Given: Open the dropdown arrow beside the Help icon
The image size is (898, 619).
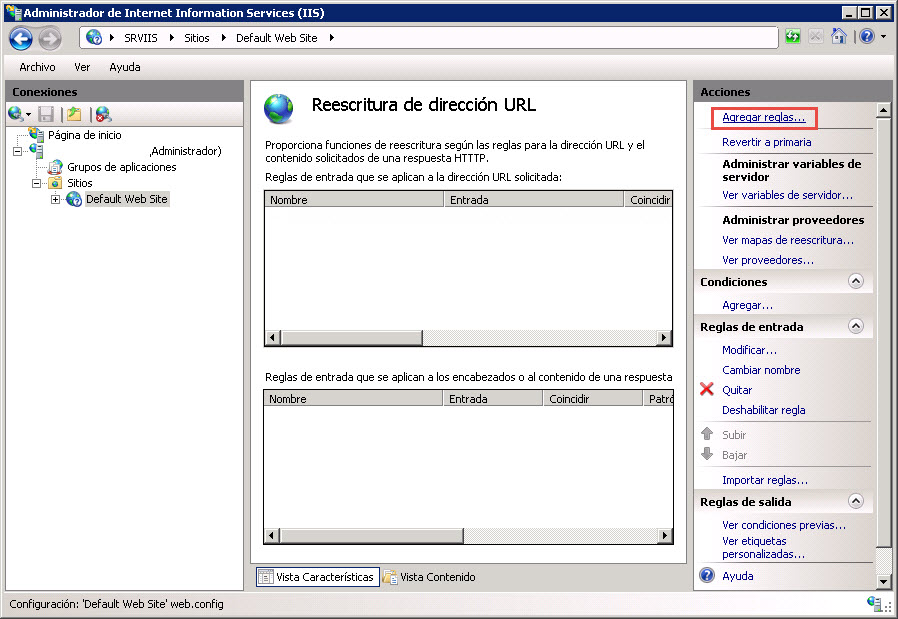Looking at the screenshot, I should (x=884, y=37).
